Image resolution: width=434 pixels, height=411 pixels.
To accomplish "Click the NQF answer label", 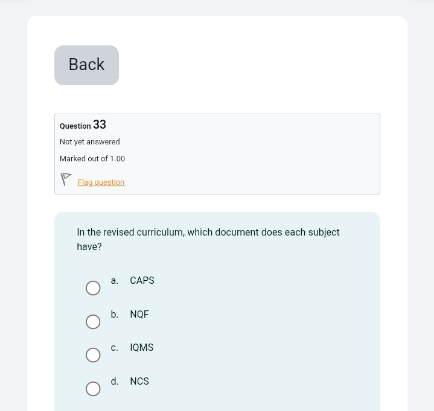I will coord(139,314).
